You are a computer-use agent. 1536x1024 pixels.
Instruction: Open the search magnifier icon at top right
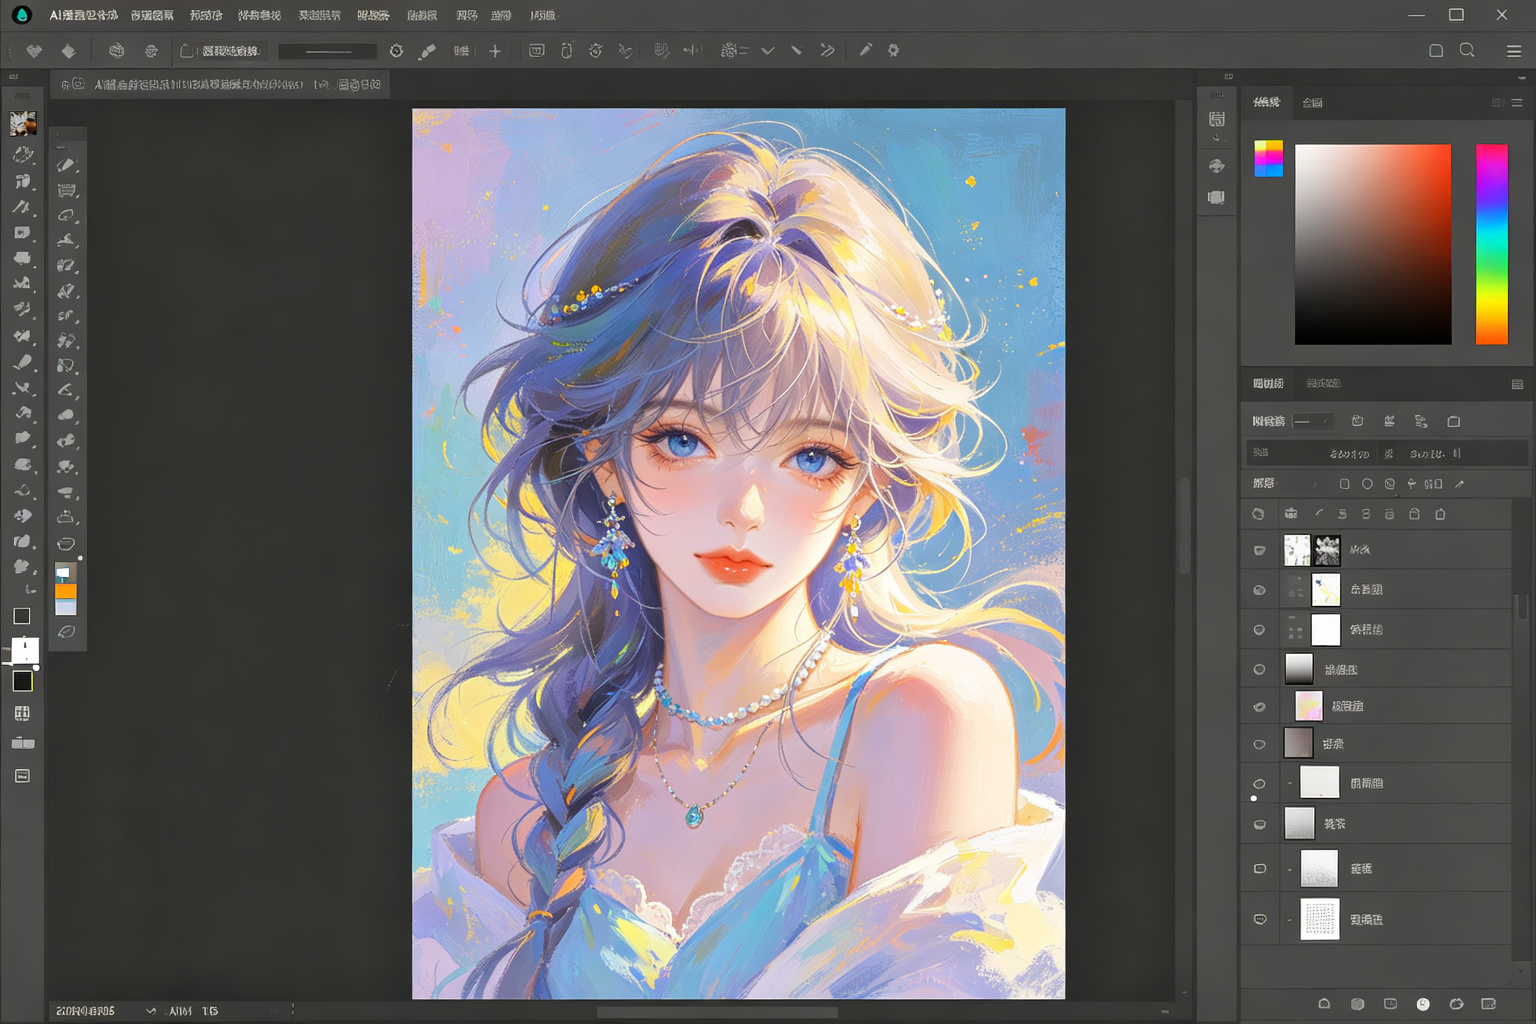(1467, 50)
